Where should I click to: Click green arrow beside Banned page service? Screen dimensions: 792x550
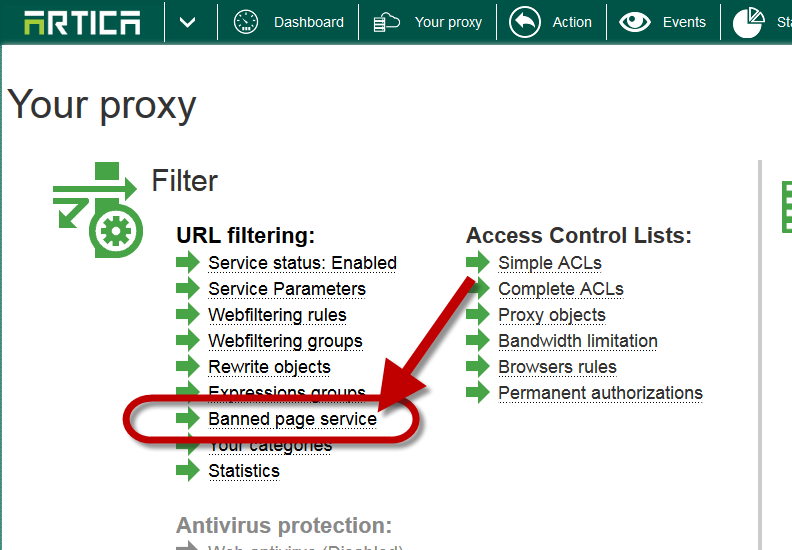[188, 419]
